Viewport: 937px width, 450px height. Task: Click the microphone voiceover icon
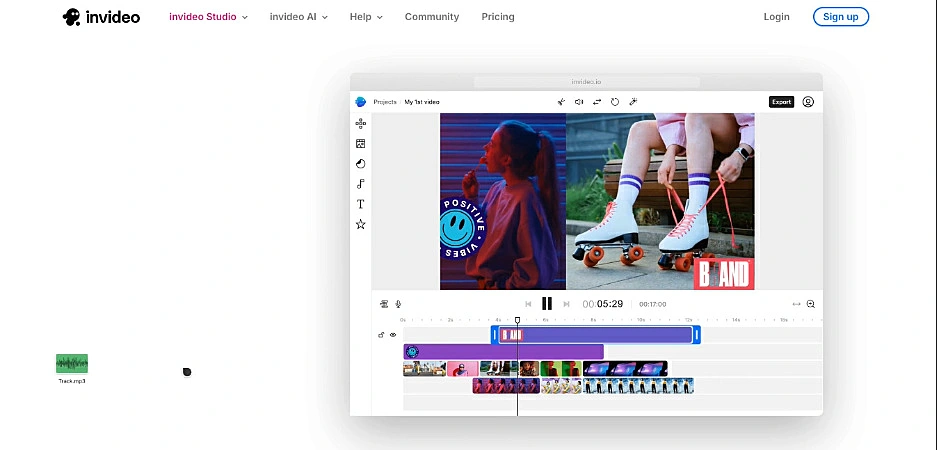point(398,304)
